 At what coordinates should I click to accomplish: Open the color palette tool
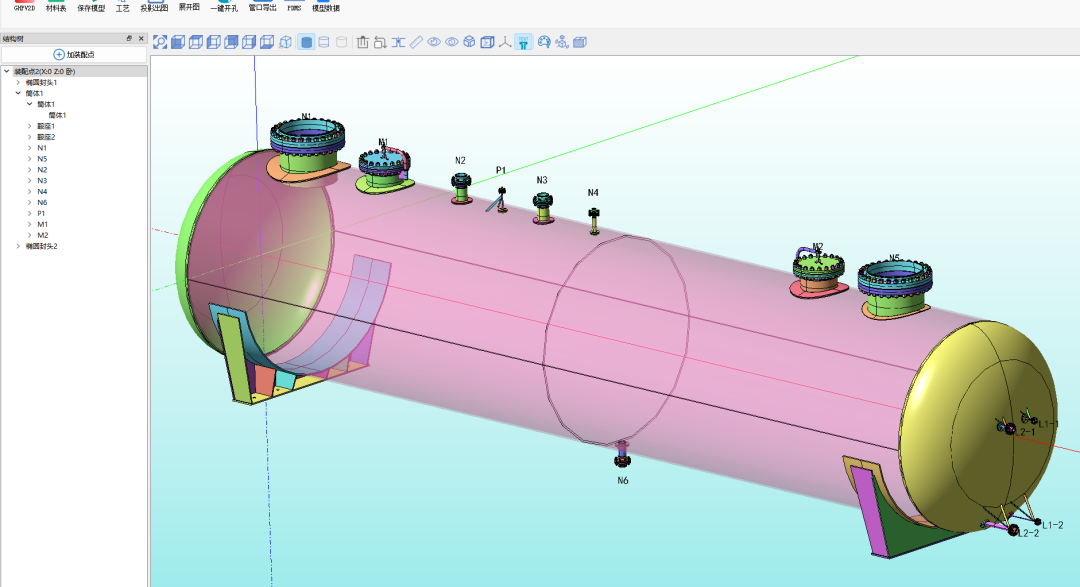click(544, 42)
